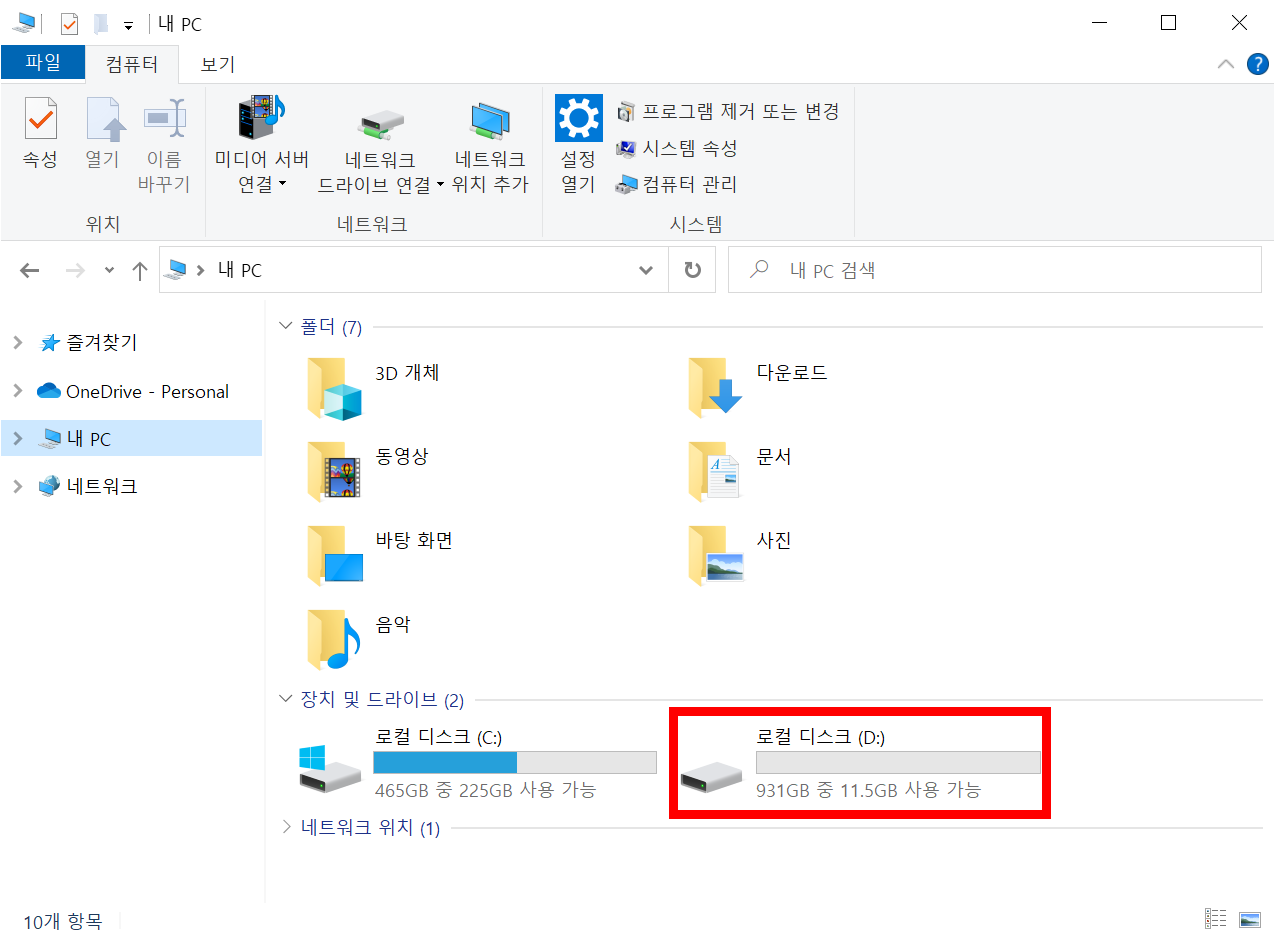Select the 문서 folder icon
Screen dimensions: 1275x939
[715, 470]
